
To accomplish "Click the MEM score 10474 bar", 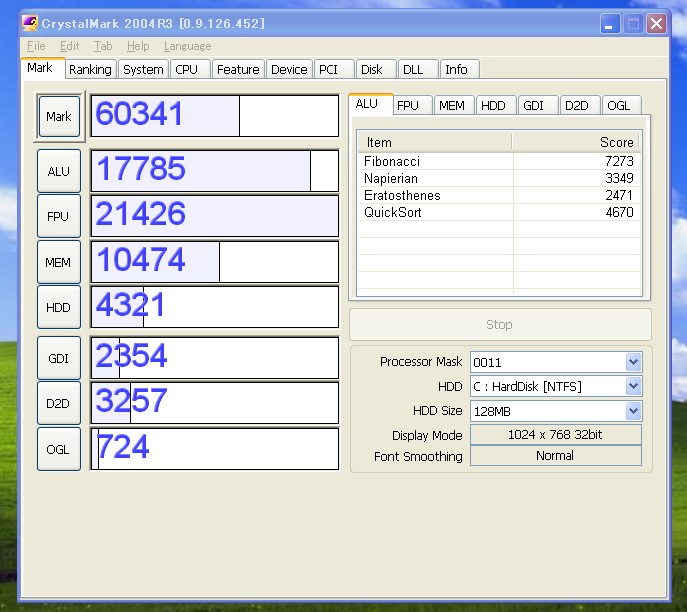I will pos(215,262).
